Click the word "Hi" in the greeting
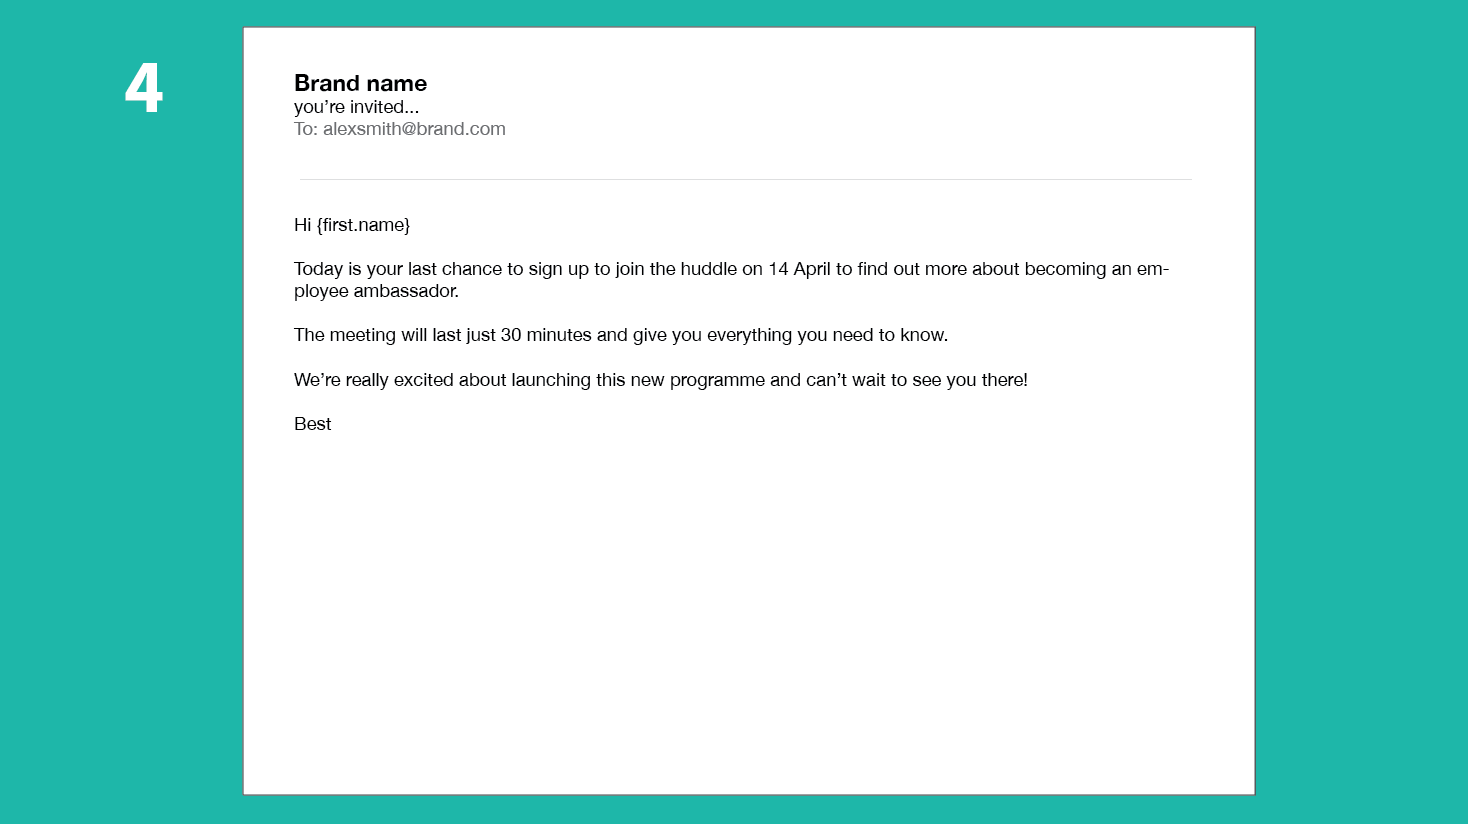The height and width of the screenshot is (824, 1468). [302, 225]
